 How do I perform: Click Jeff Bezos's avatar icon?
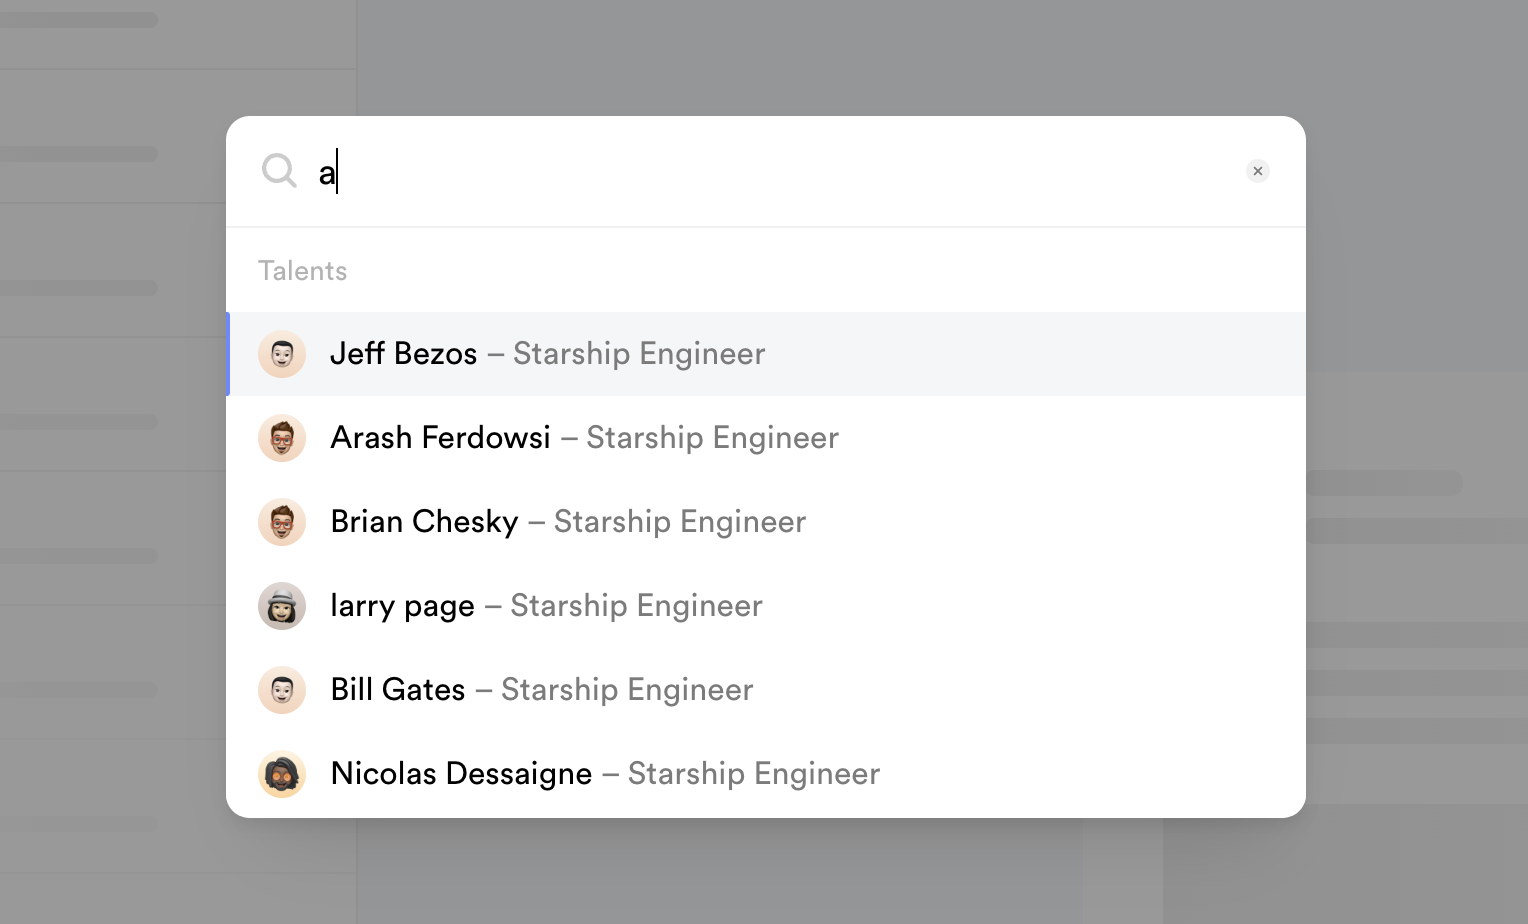click(282, 354)
